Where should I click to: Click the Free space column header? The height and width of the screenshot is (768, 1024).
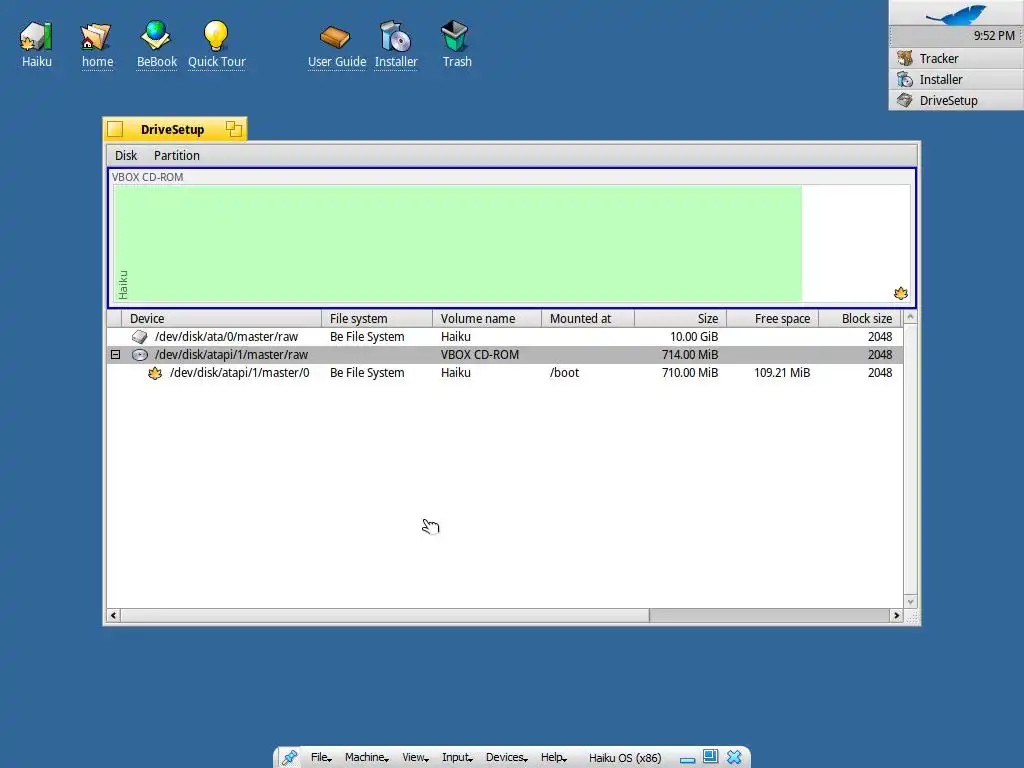[x=773, y=319]
